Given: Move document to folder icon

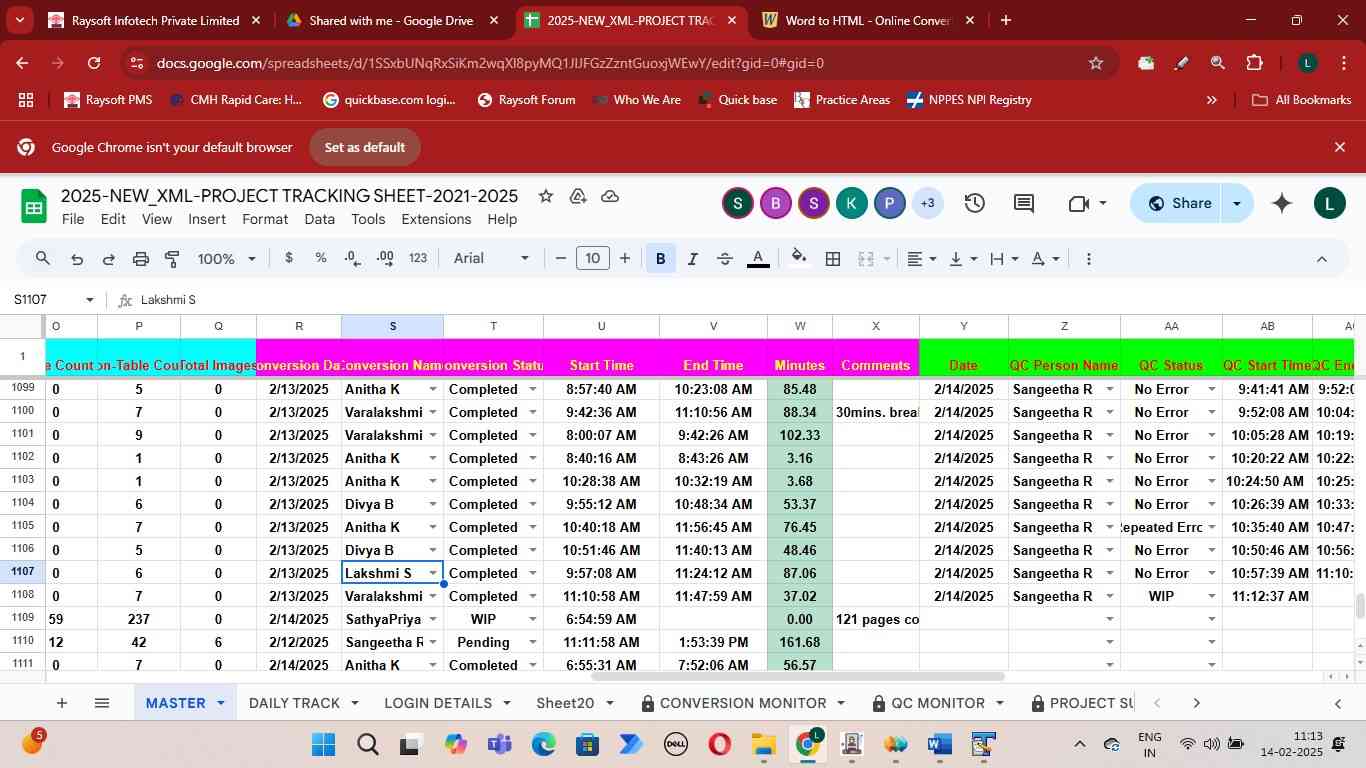Looking at the screenshot, I should coord(578,196).
